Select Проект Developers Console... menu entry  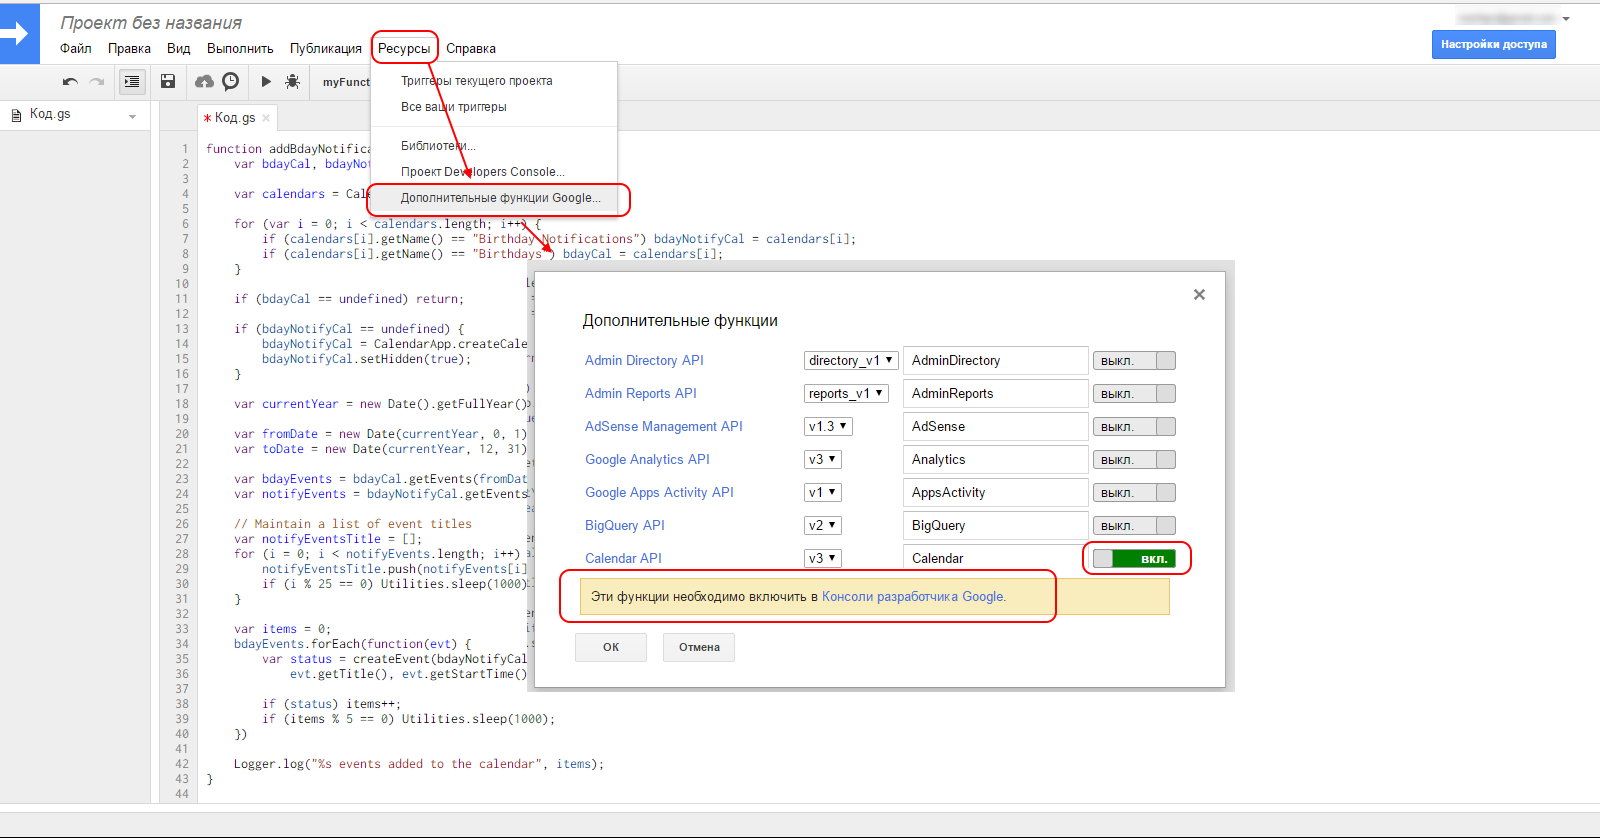494,172
